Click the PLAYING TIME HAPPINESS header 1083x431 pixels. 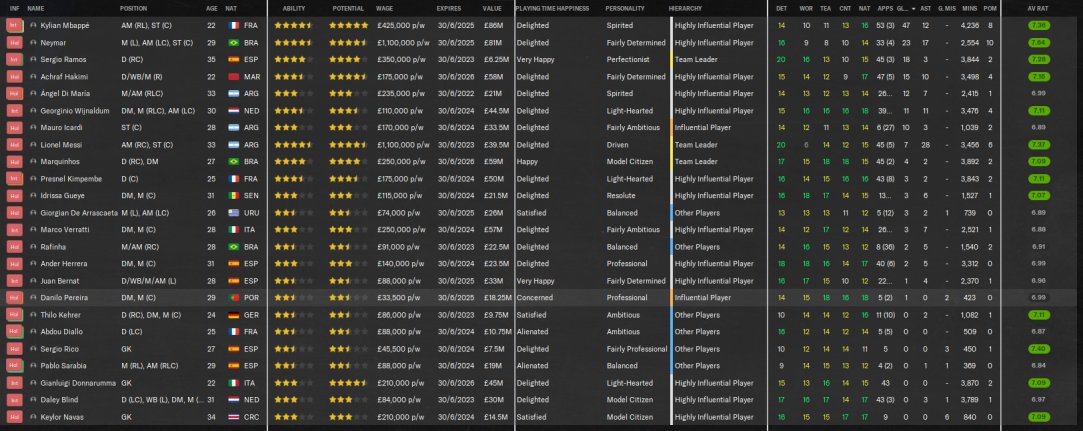pyautogui.click(x=552, y=8)
